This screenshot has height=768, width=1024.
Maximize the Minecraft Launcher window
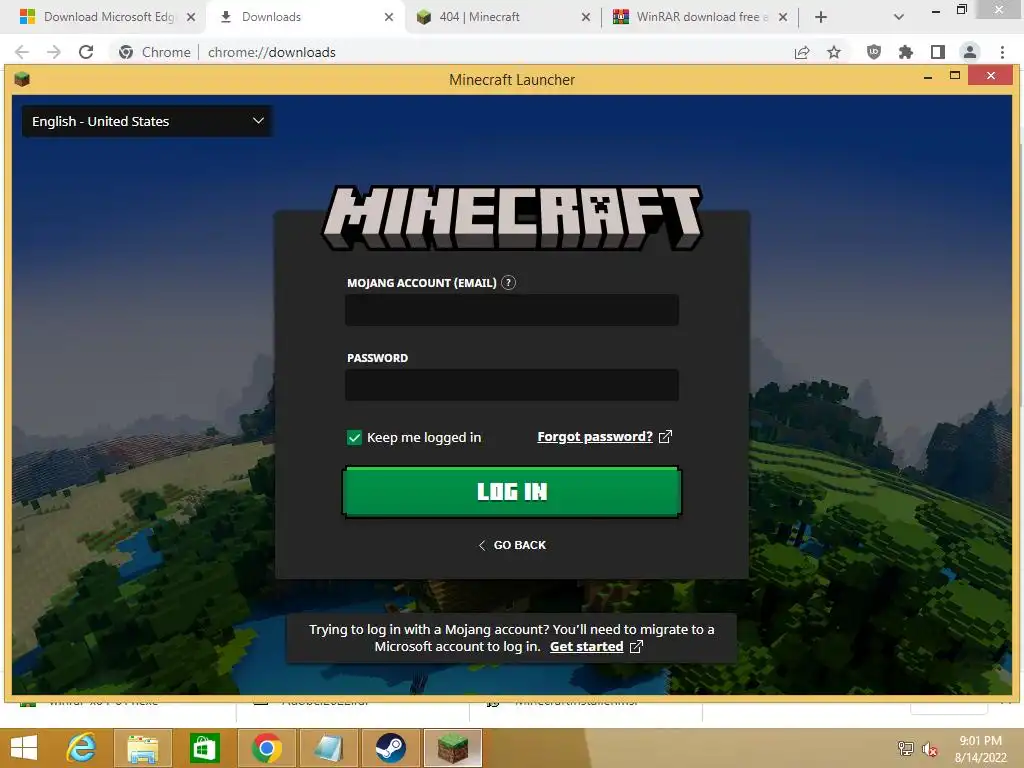[x=955, y=76]
